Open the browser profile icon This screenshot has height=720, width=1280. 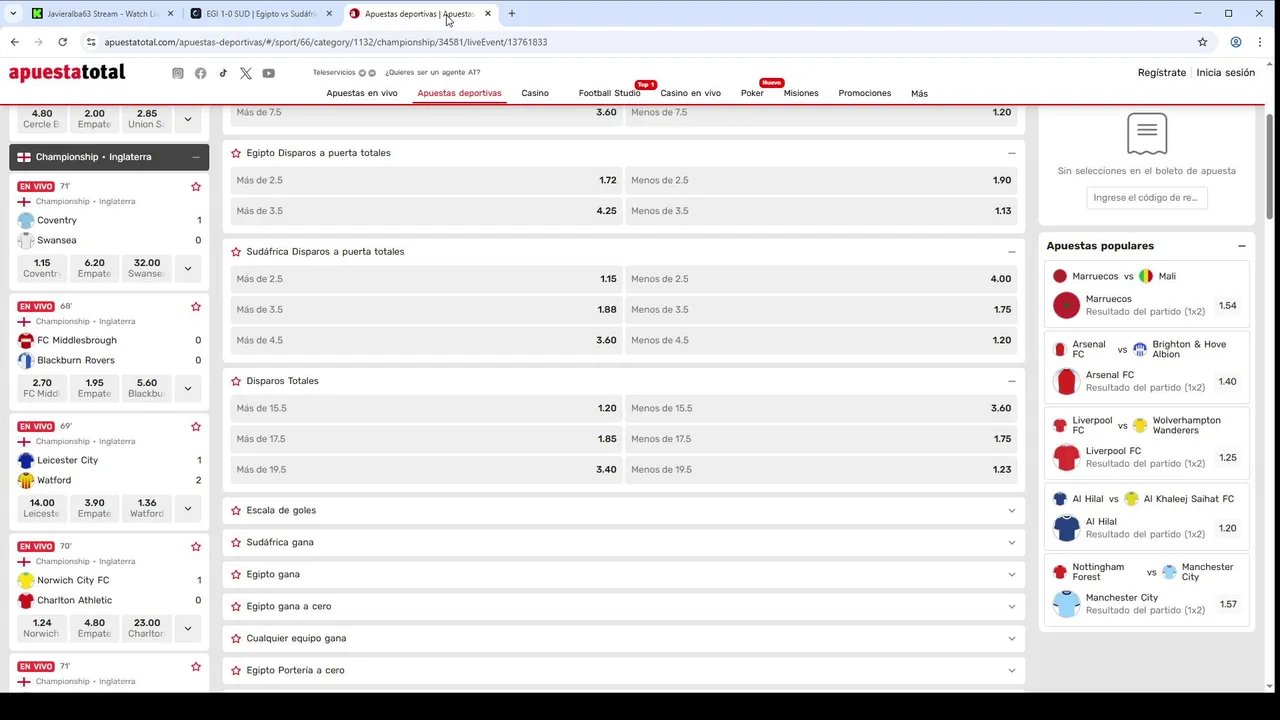coord(1236,42)
